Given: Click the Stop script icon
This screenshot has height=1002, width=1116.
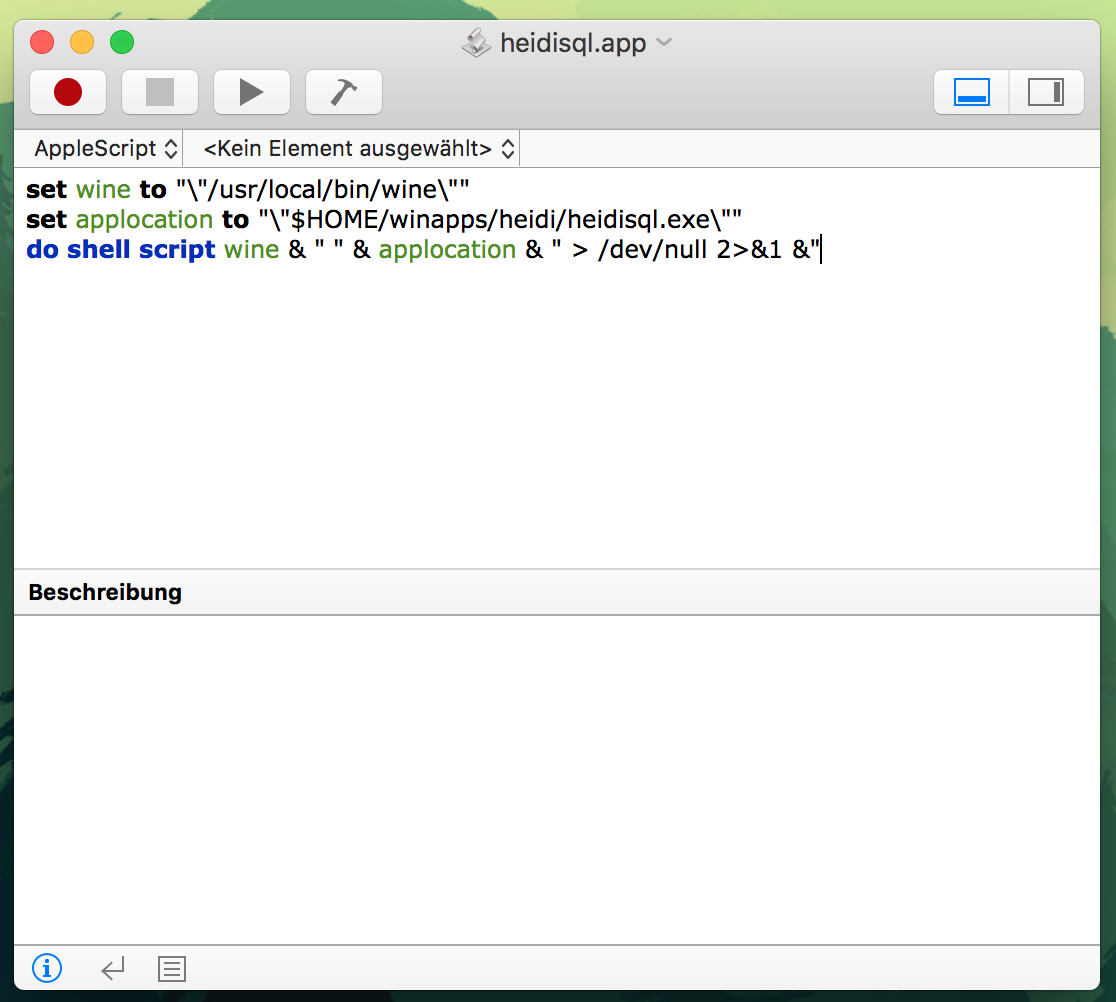Looking at the screenshot, I should point(159,91).
